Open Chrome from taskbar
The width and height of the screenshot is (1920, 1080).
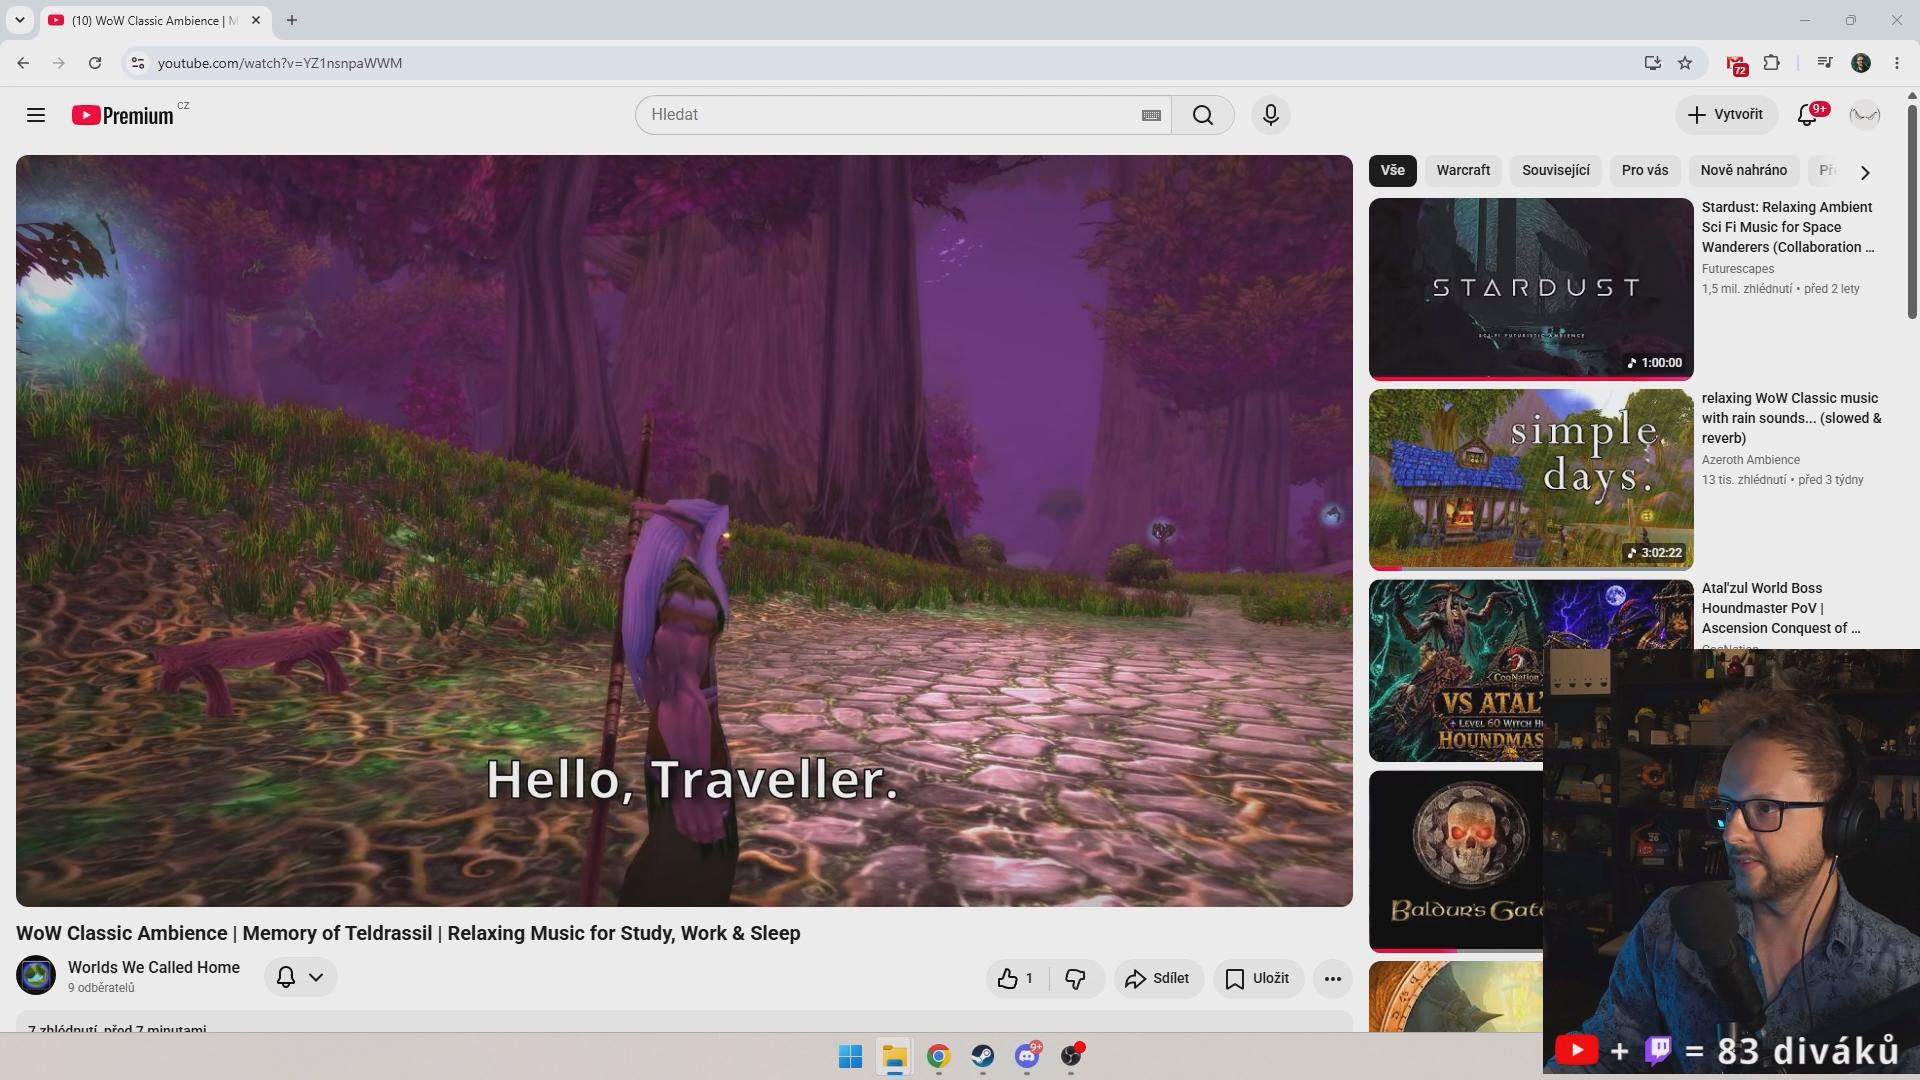[938, 1056]
